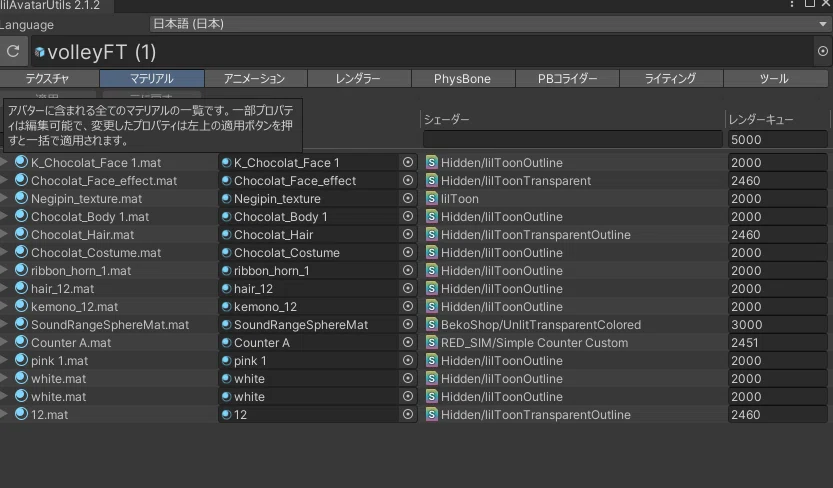Select the pink 1.mat row name

tap(60, 361)
